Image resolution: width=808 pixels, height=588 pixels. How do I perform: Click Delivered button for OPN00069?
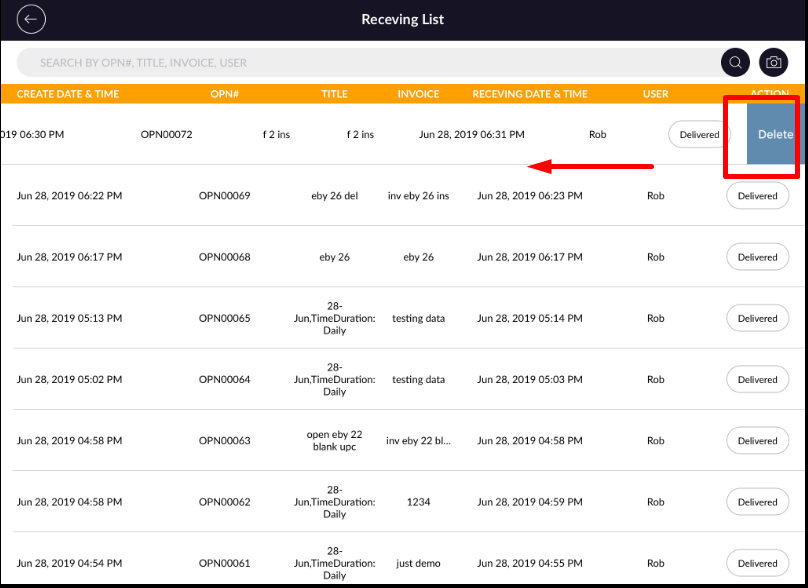(757, 196)
